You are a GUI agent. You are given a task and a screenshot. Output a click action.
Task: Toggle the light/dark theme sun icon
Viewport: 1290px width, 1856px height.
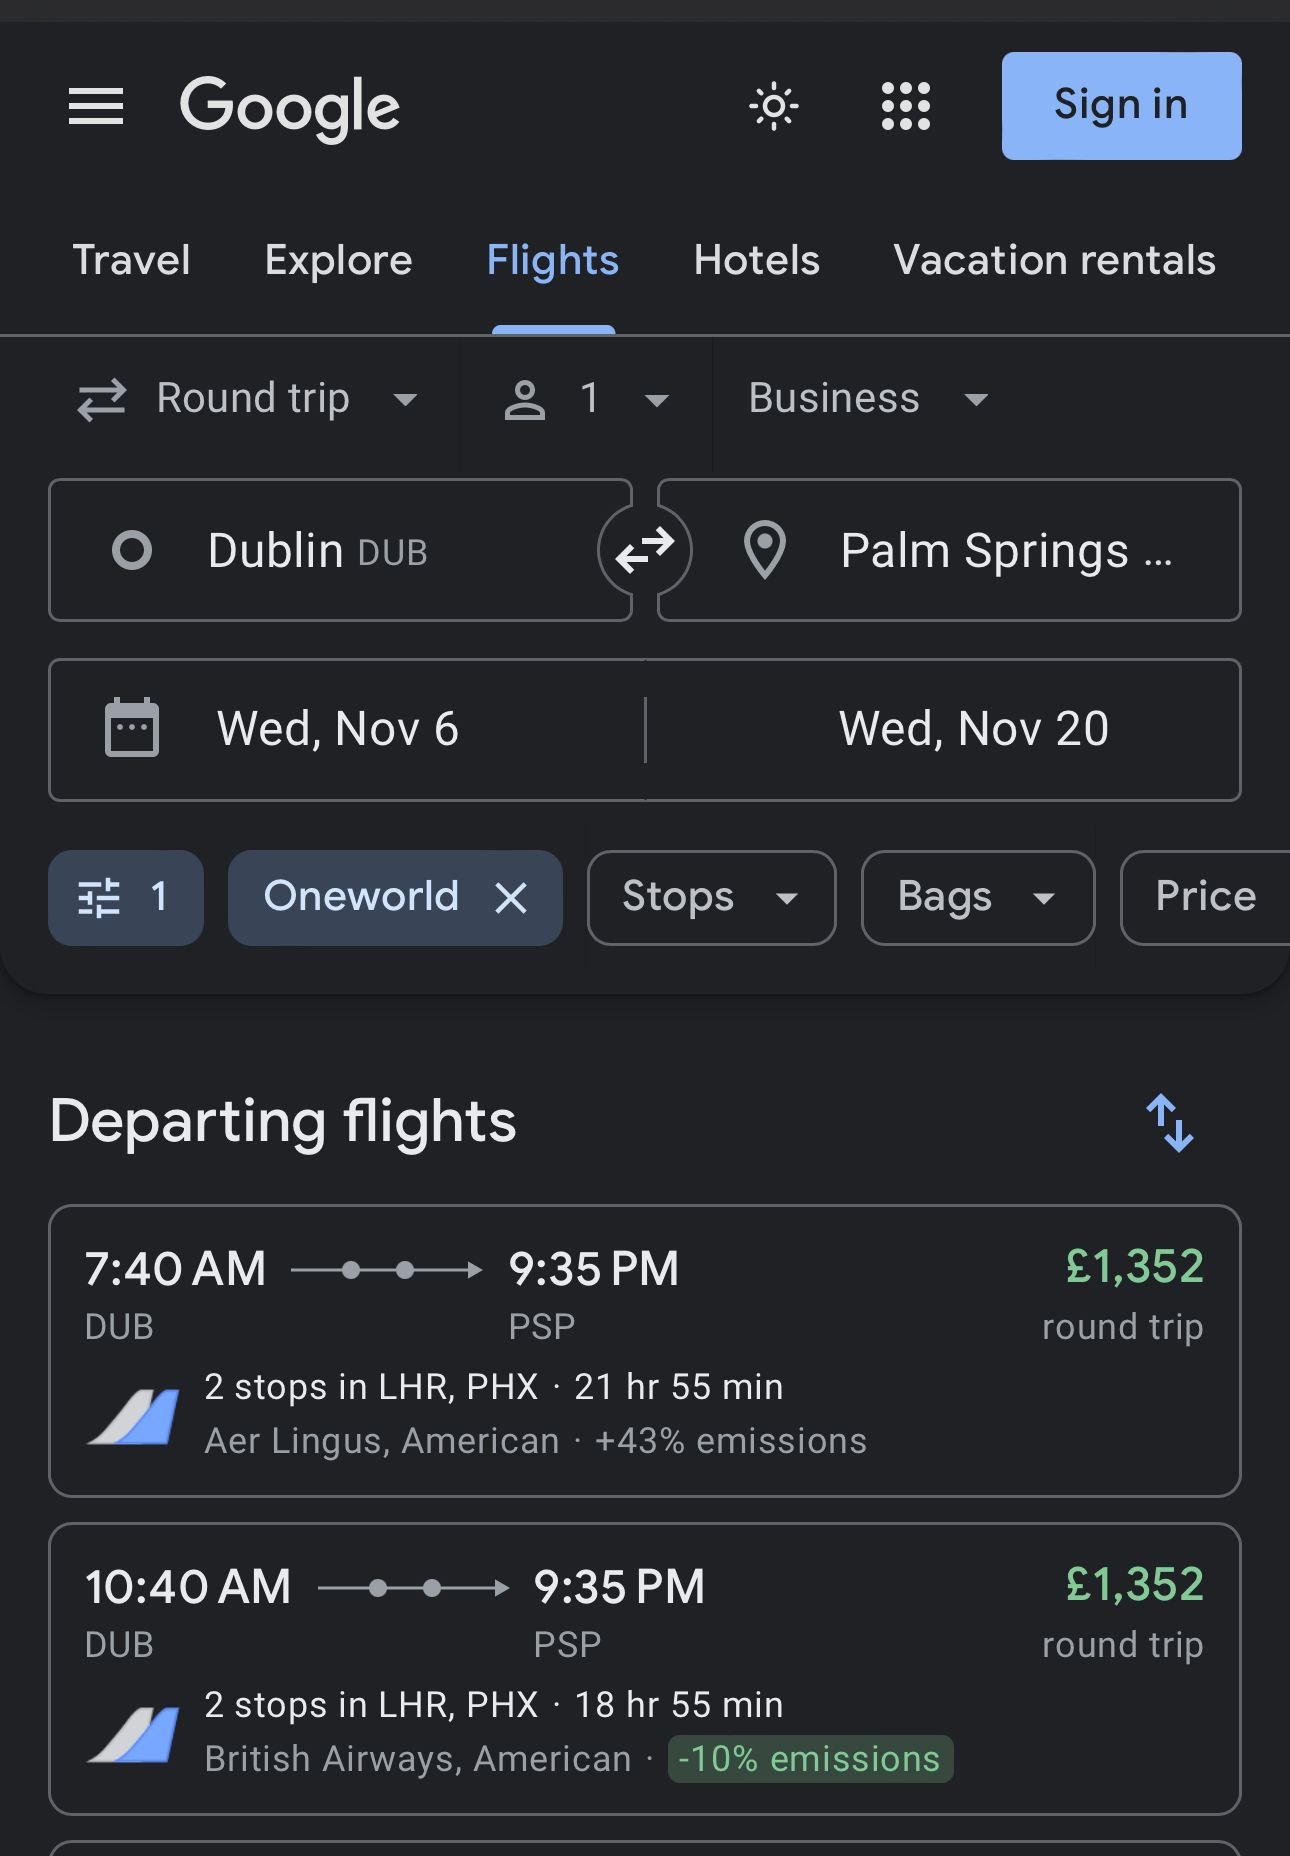point(774,106)
